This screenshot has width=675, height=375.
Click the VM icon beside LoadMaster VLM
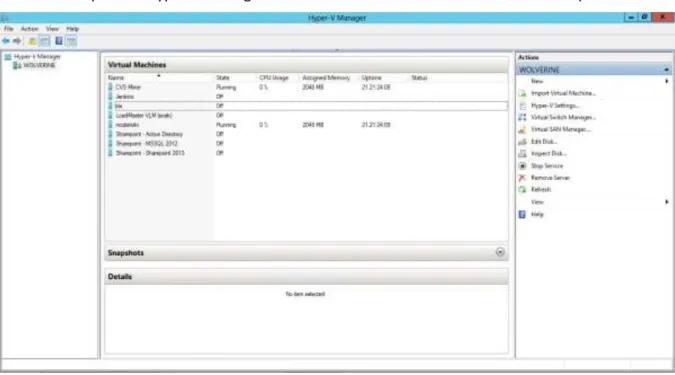[110, 115]
